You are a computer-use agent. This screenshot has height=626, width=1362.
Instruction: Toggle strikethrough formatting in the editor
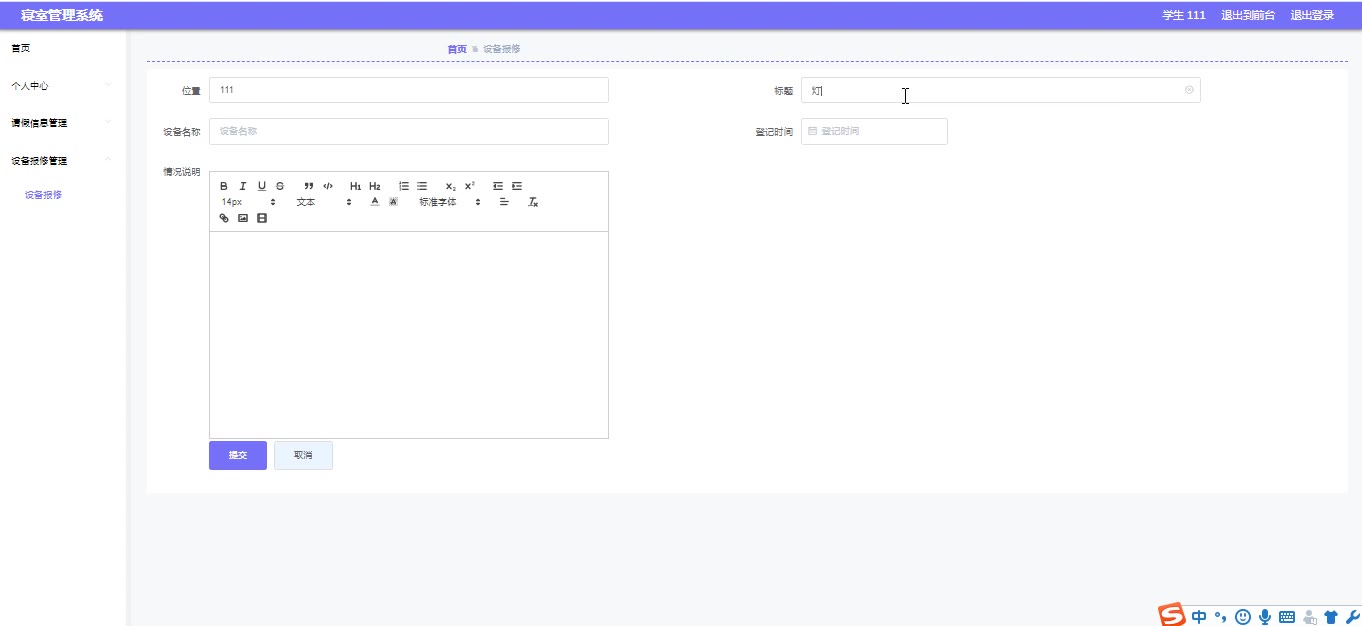coord(280,186)
